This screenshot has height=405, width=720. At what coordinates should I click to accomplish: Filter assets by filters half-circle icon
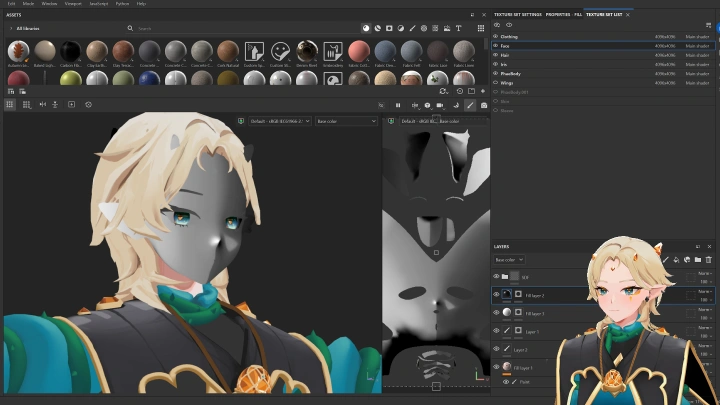(x=401, y=28)
